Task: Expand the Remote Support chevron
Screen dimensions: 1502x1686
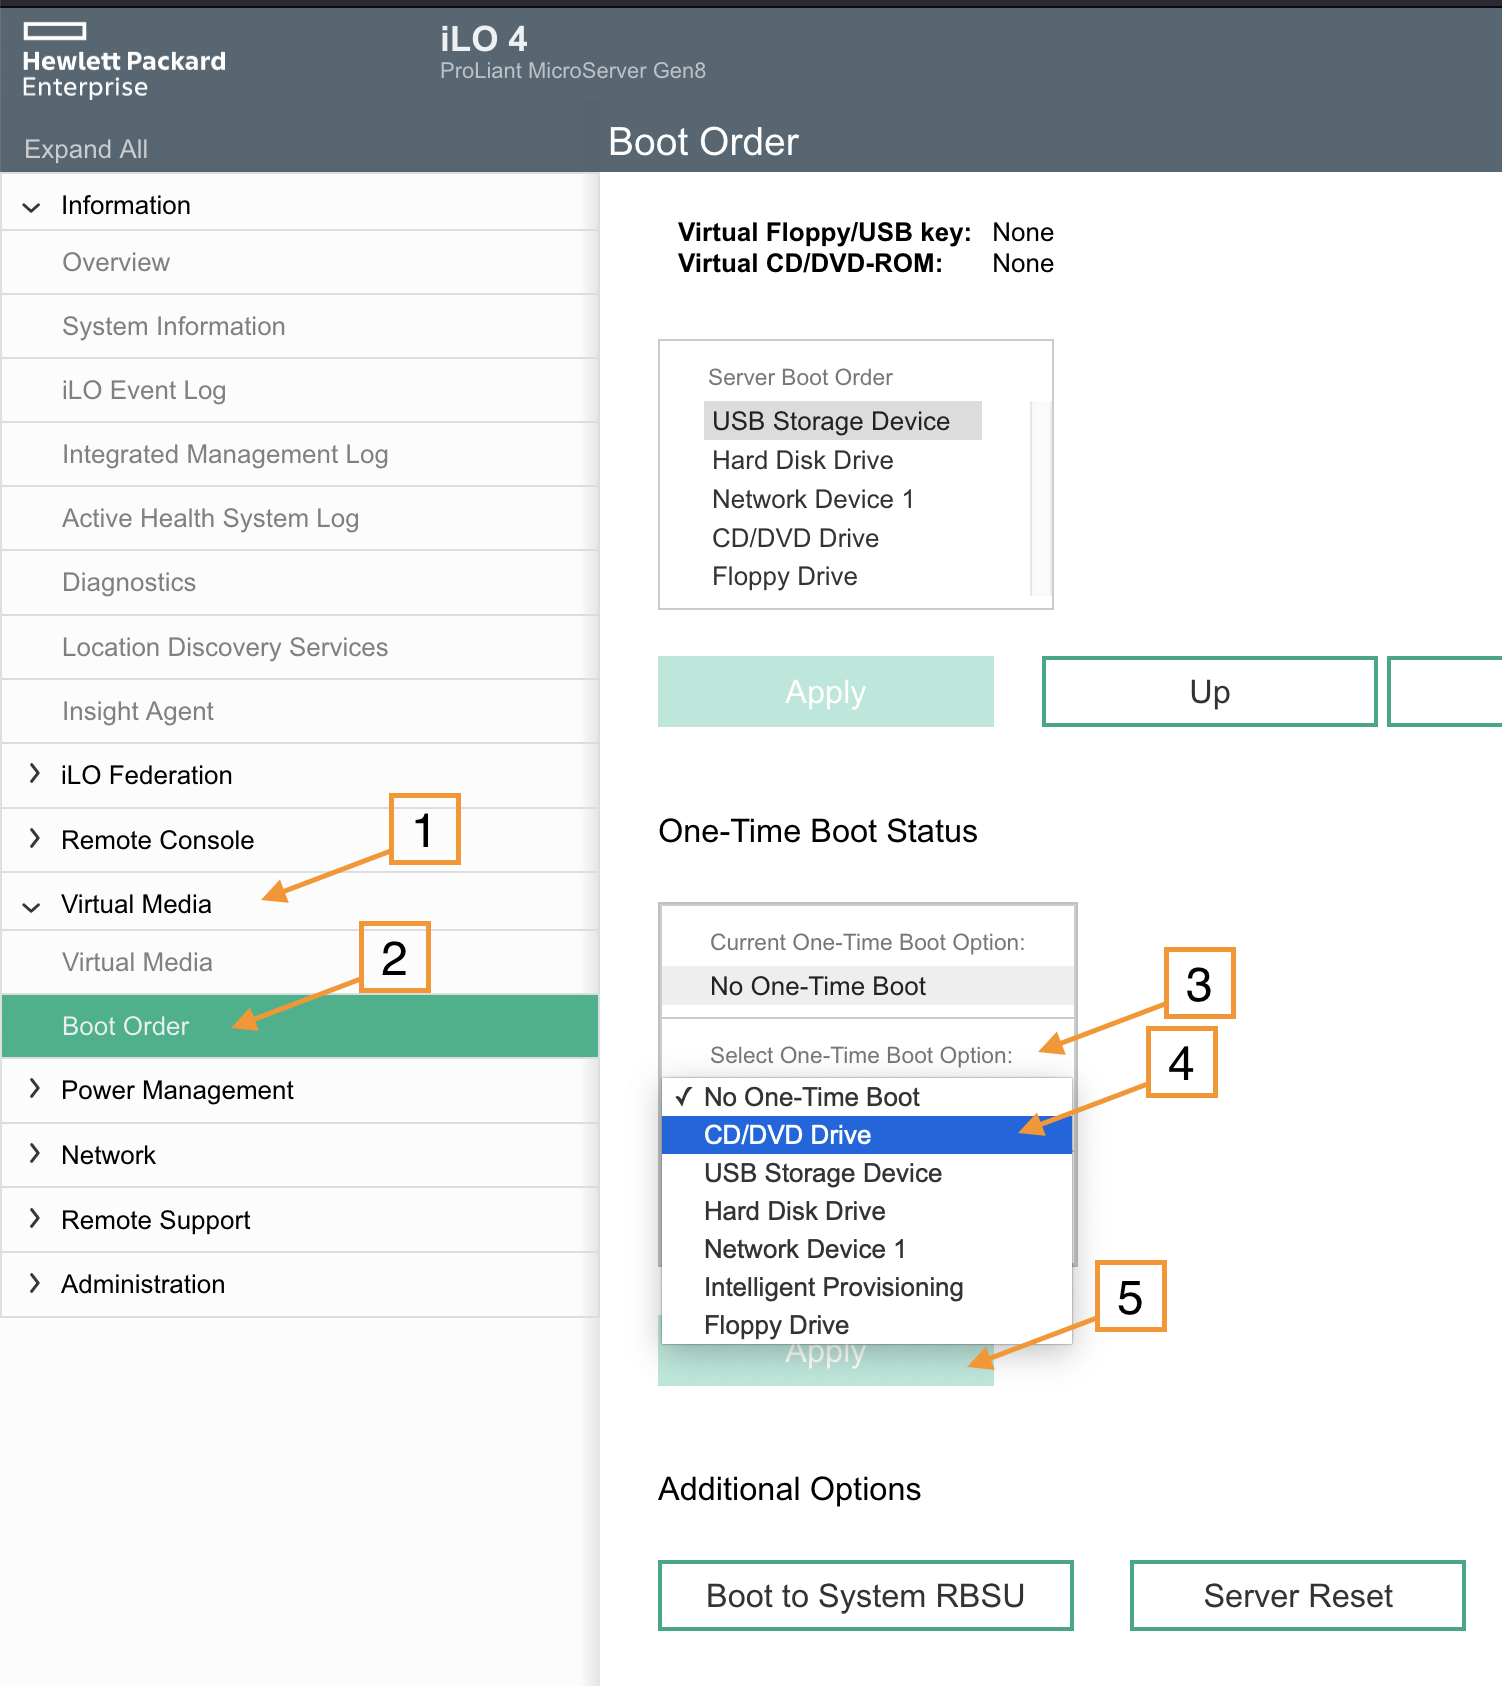Action: (35, 1219)
